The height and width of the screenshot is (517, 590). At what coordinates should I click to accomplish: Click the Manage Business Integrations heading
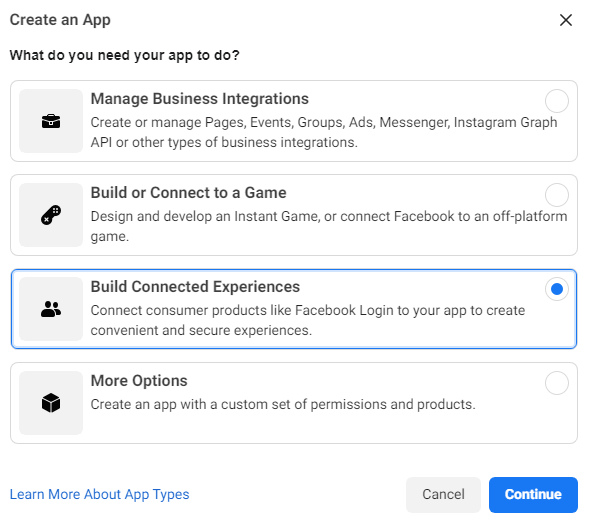point(199,99)
